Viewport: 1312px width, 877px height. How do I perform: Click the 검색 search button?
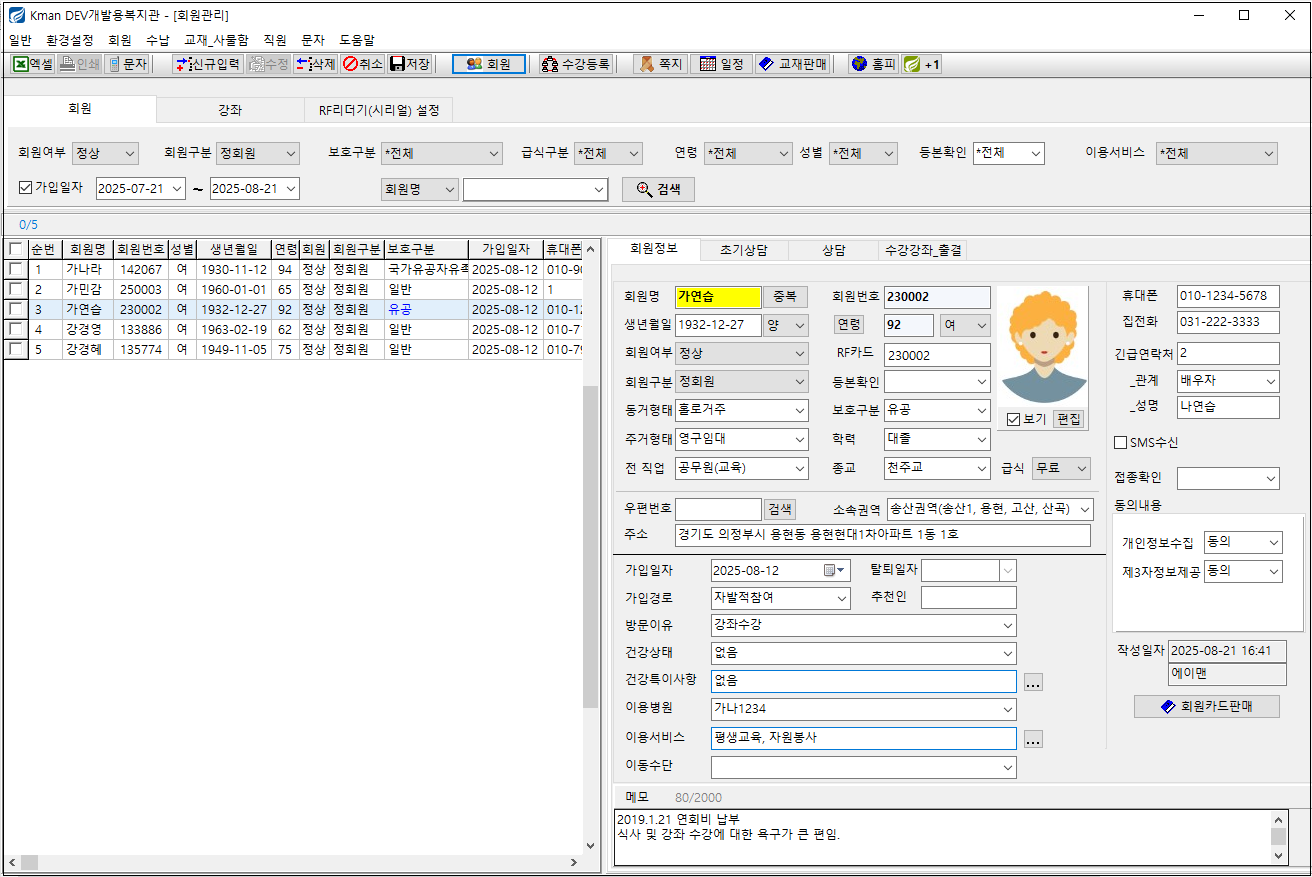[657, 189]
